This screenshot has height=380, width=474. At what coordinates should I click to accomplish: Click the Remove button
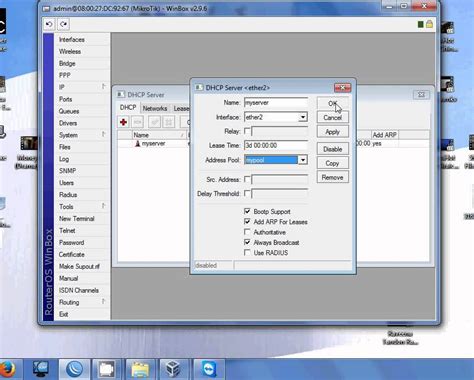[333, 178]
